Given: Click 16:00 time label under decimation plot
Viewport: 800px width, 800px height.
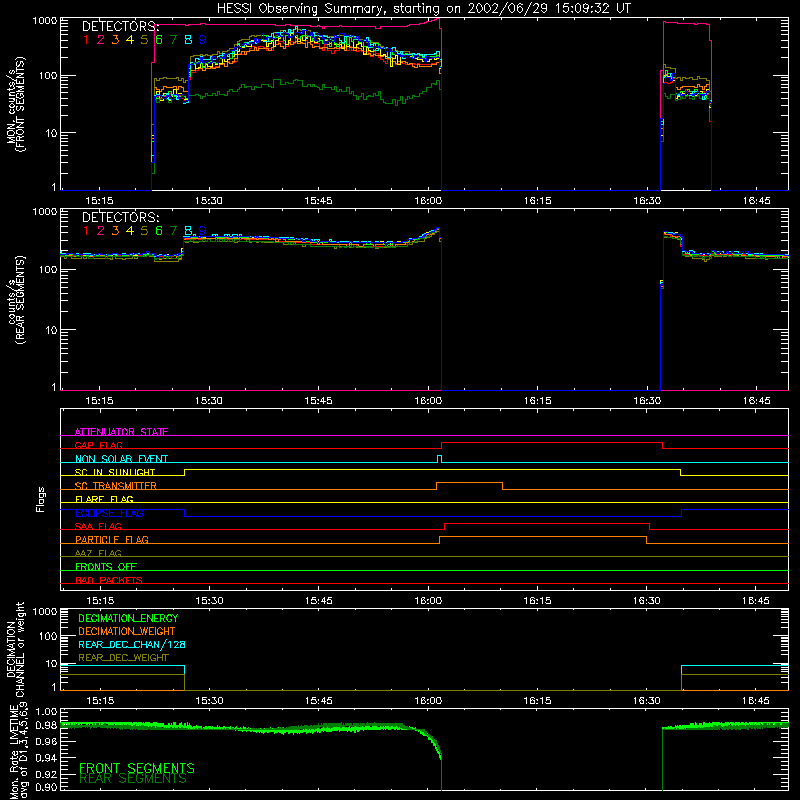Looking at the screenshot, I should click(428, 701).
